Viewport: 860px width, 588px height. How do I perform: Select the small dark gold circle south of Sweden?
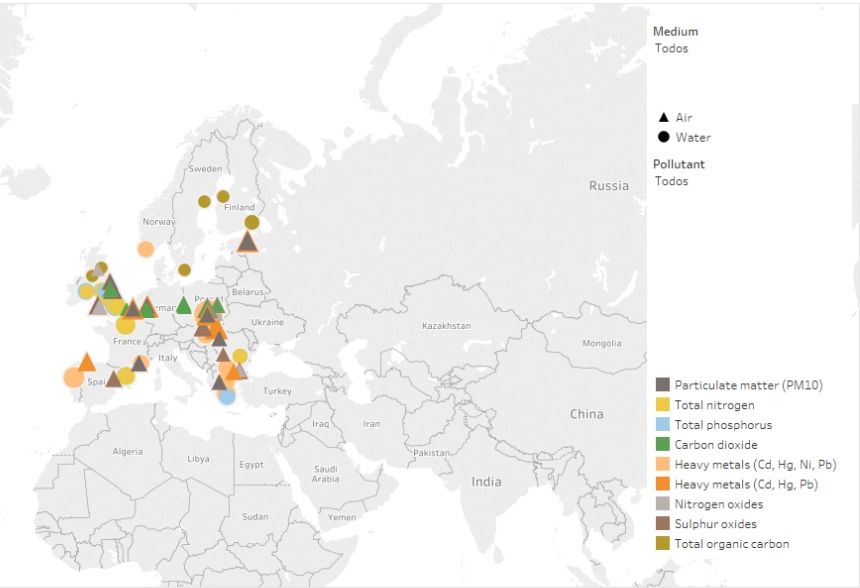pyautogui.click(x=184, y=270)
